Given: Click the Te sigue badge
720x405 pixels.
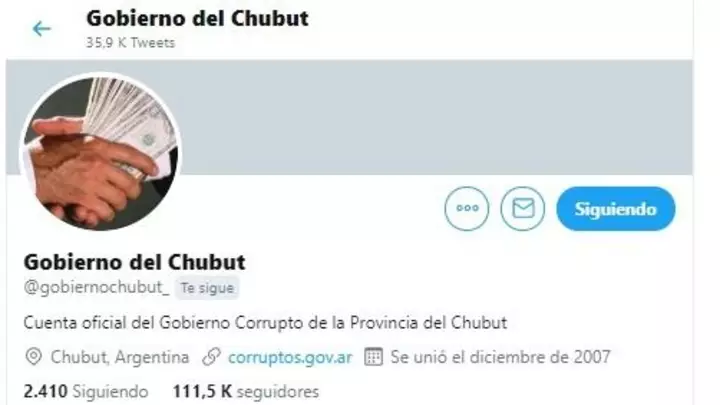Looking at the screenshot, I should point(207,288).
